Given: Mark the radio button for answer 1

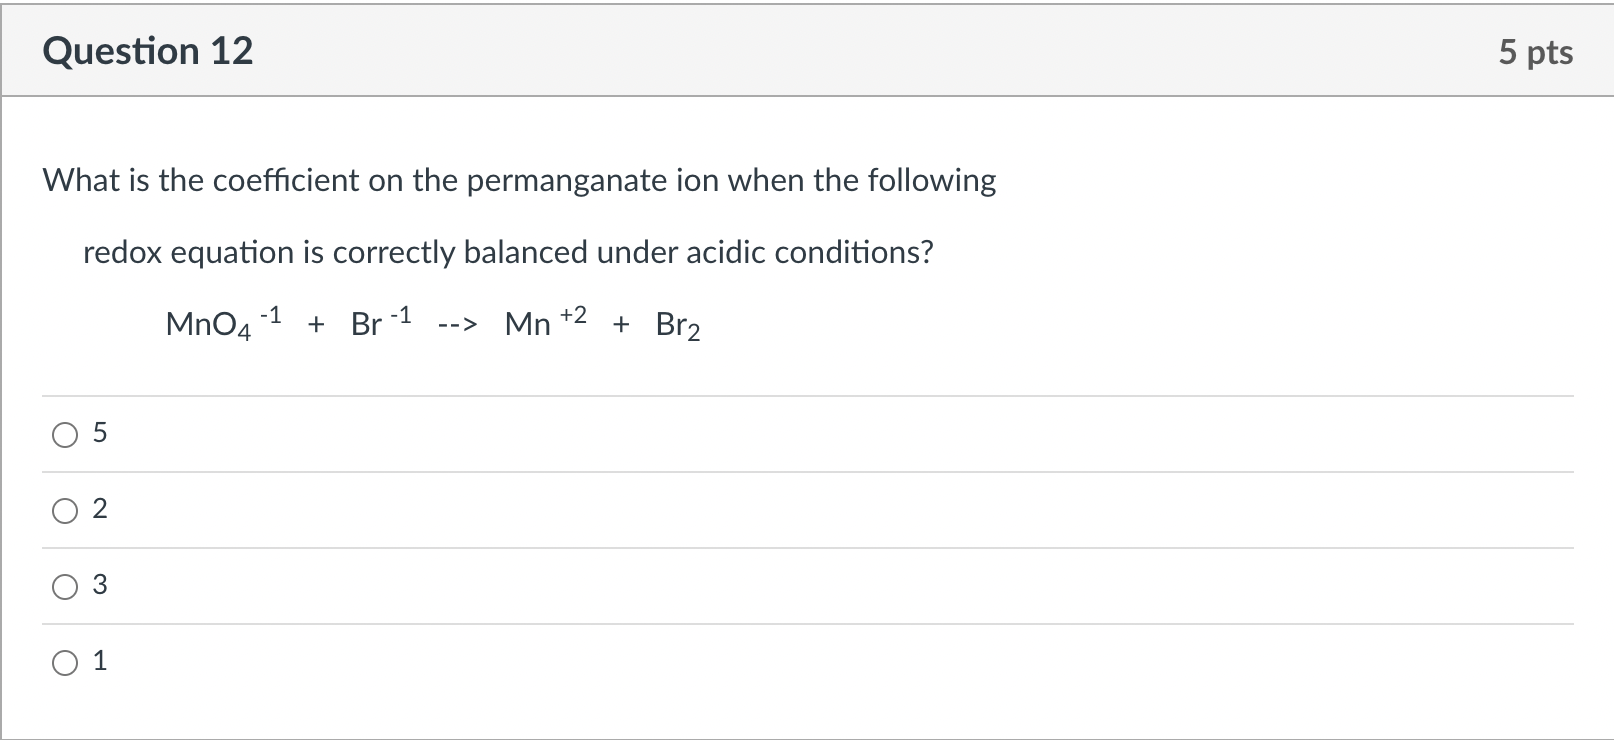Looking at the screenshot, I should (x=65, y=662).
